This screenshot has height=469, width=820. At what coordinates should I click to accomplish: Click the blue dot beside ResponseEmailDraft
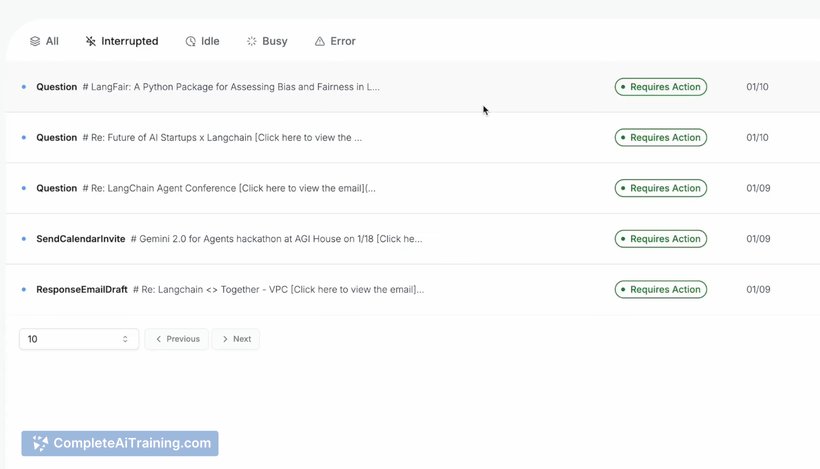tap(24, 290)
